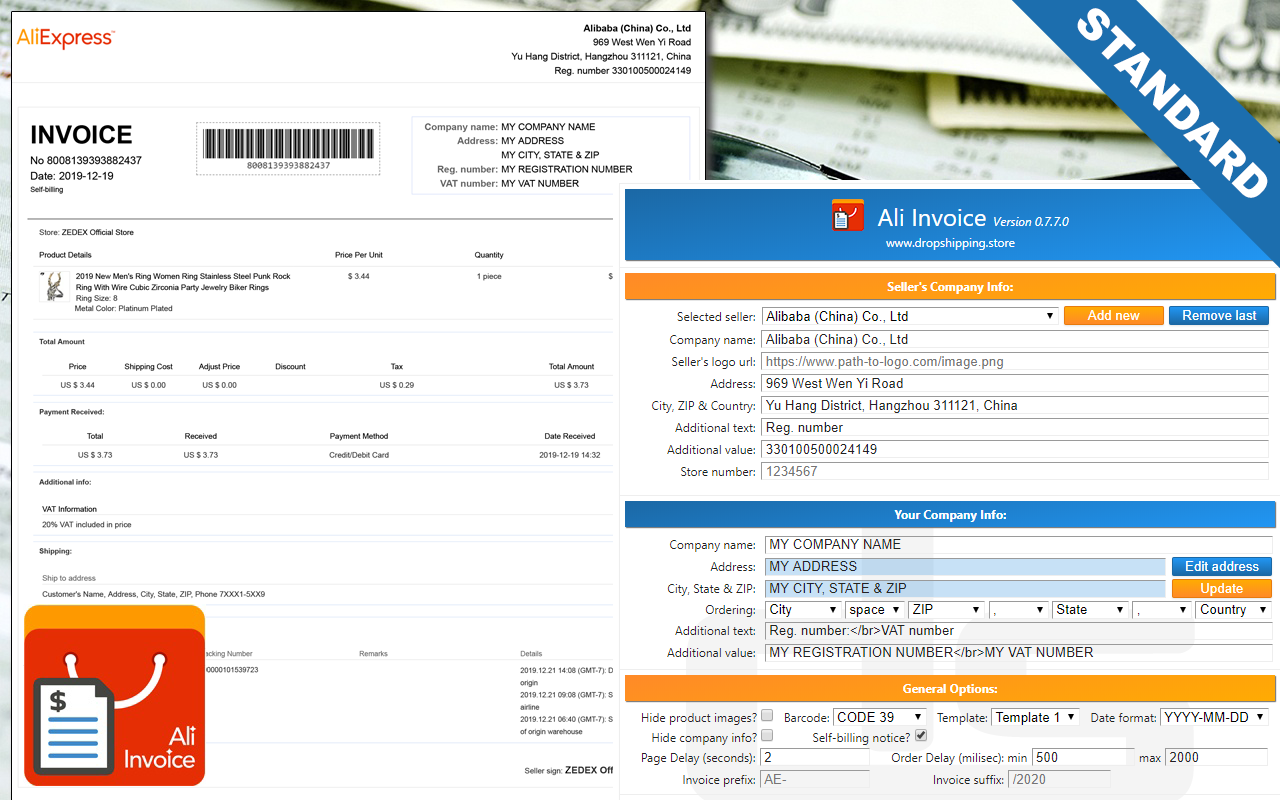
Task: Open the Template dropdown
Action: 1035,715
